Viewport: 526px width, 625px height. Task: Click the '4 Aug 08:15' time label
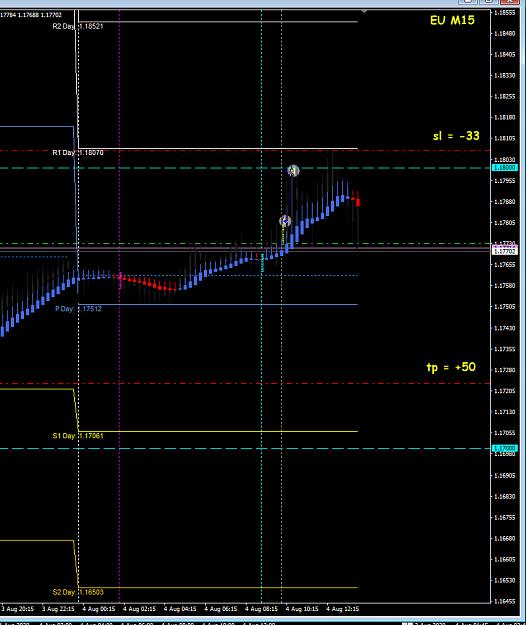coord(261,609)
